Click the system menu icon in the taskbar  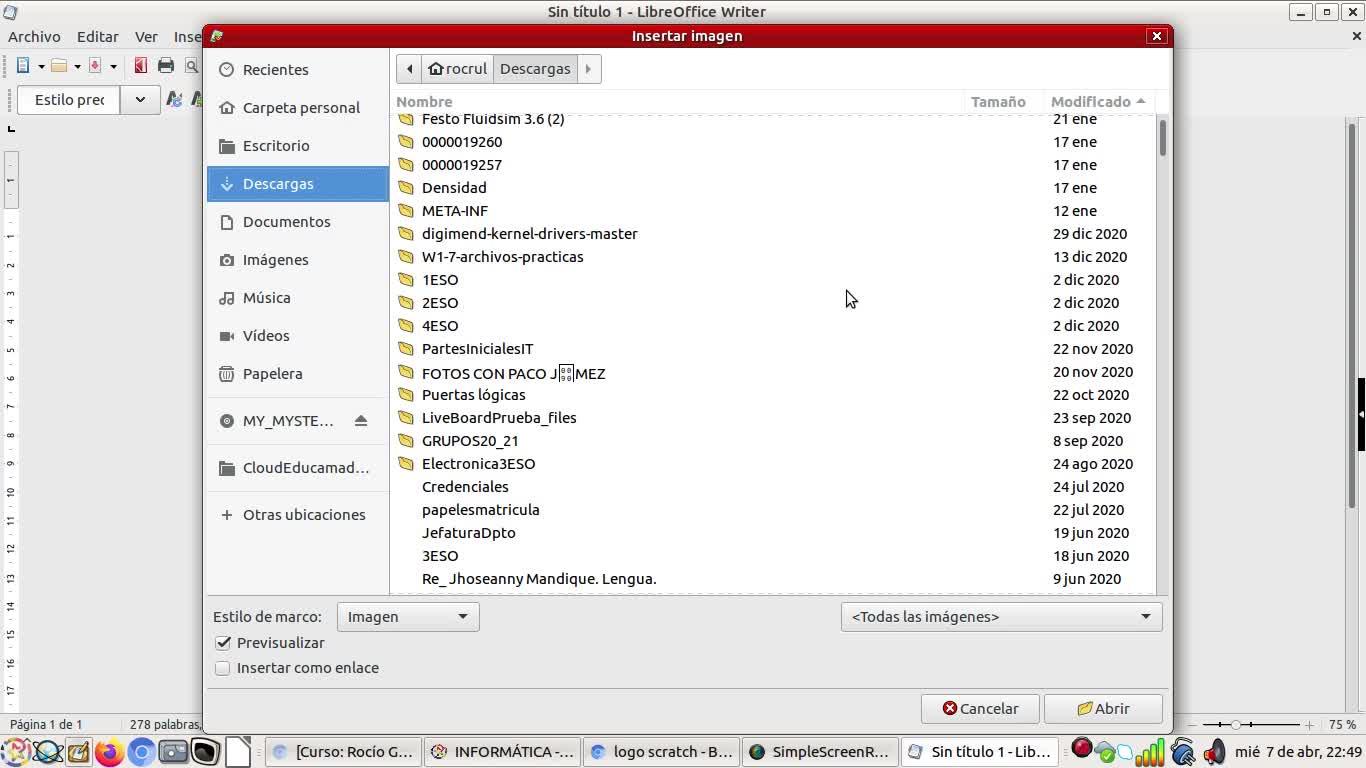point(15,752)
